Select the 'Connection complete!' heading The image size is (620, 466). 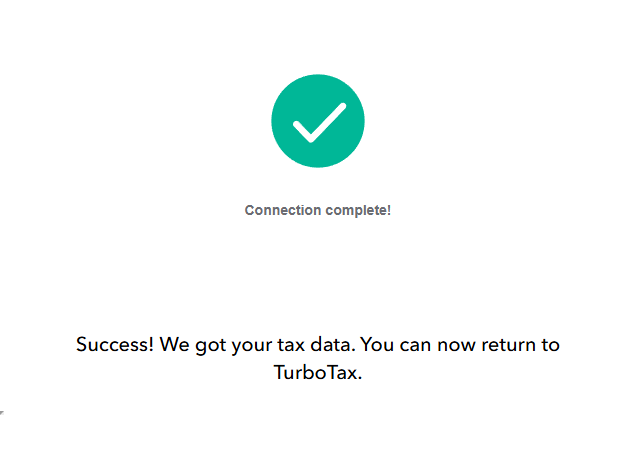tap(318, 210)
